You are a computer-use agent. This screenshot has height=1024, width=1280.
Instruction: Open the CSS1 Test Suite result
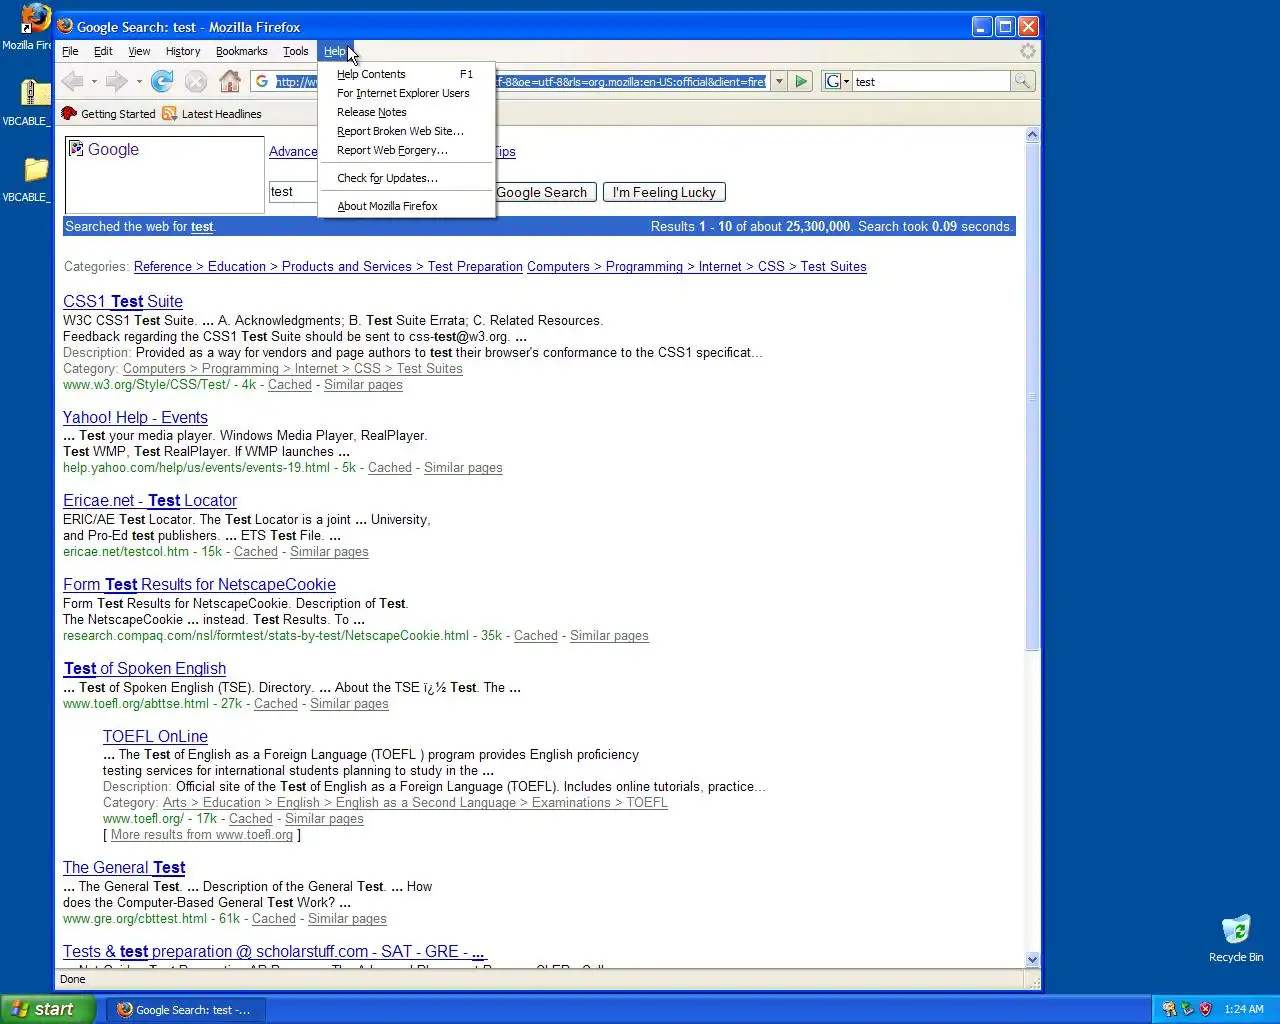tap(123, 301)
